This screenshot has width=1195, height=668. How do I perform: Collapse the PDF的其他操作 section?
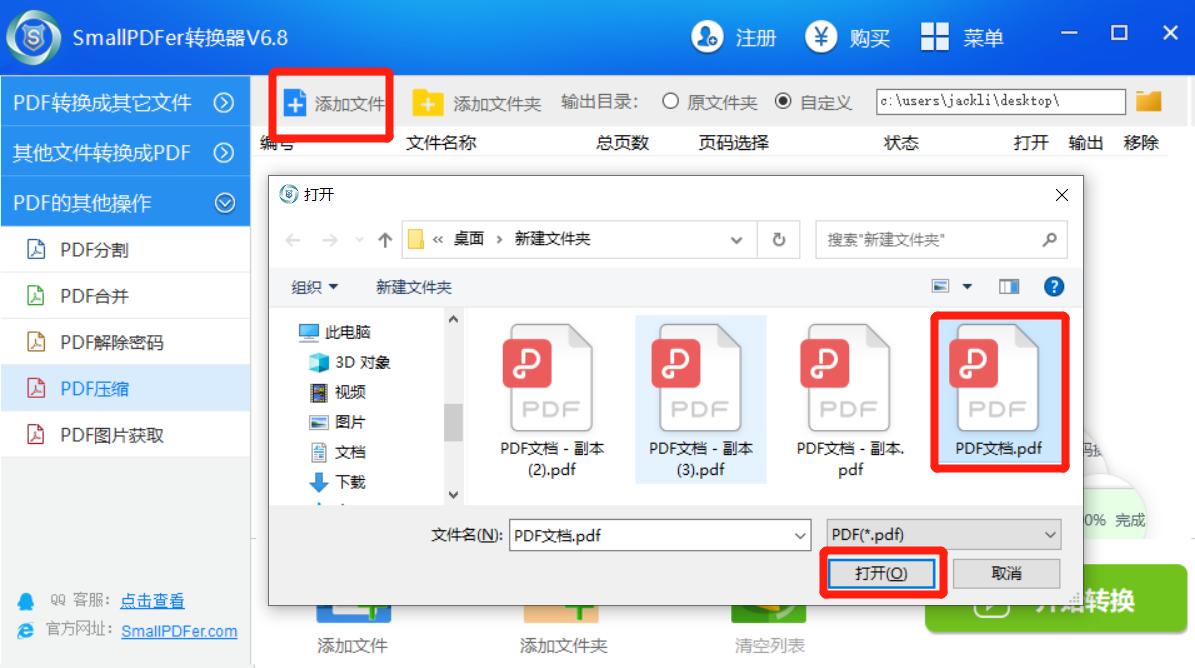(x=125, y=203)
